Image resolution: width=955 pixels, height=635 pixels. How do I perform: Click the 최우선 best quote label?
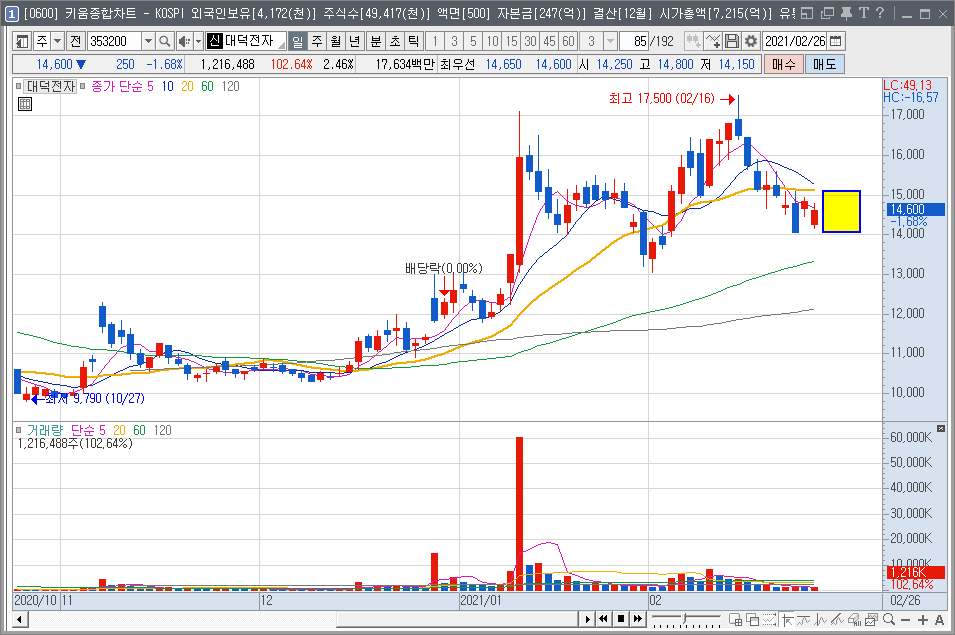point(457,65)
